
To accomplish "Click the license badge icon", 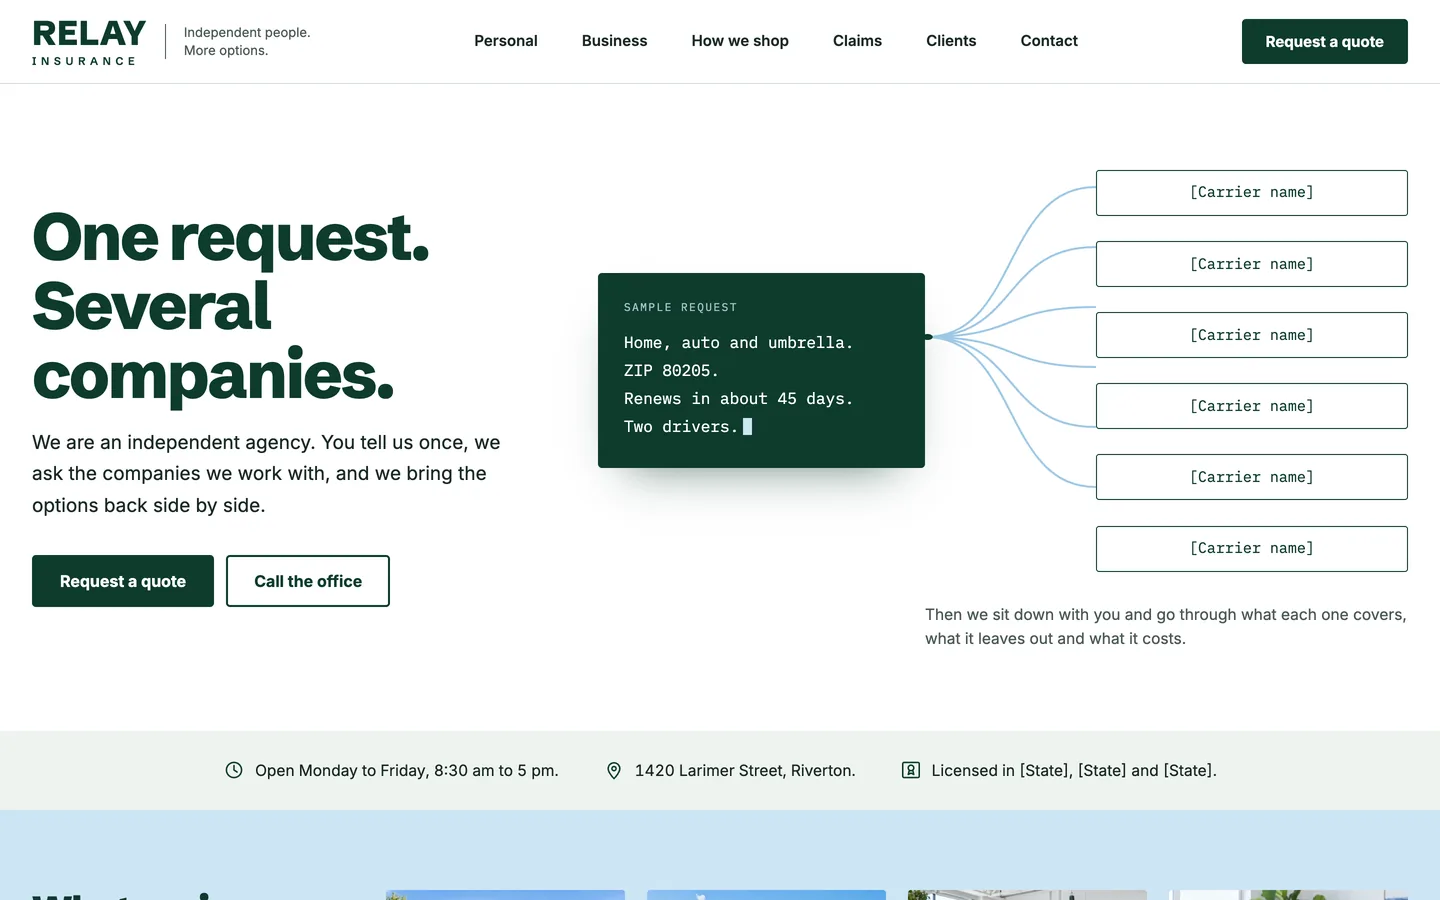I will (911, 770).
